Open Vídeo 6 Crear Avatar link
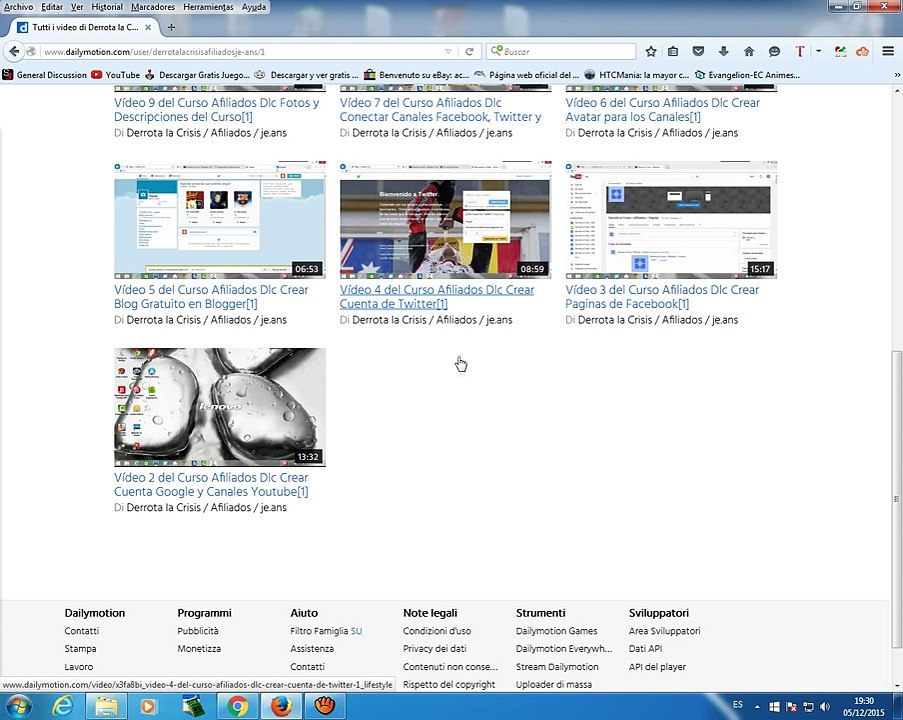 click(662, 109)
